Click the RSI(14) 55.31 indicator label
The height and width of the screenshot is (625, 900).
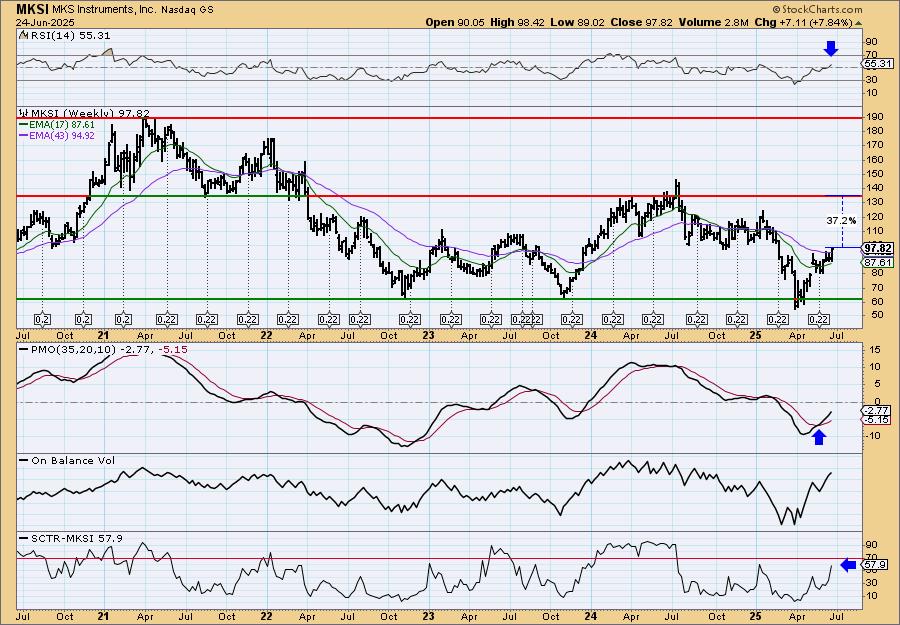(x=69, y=36)
